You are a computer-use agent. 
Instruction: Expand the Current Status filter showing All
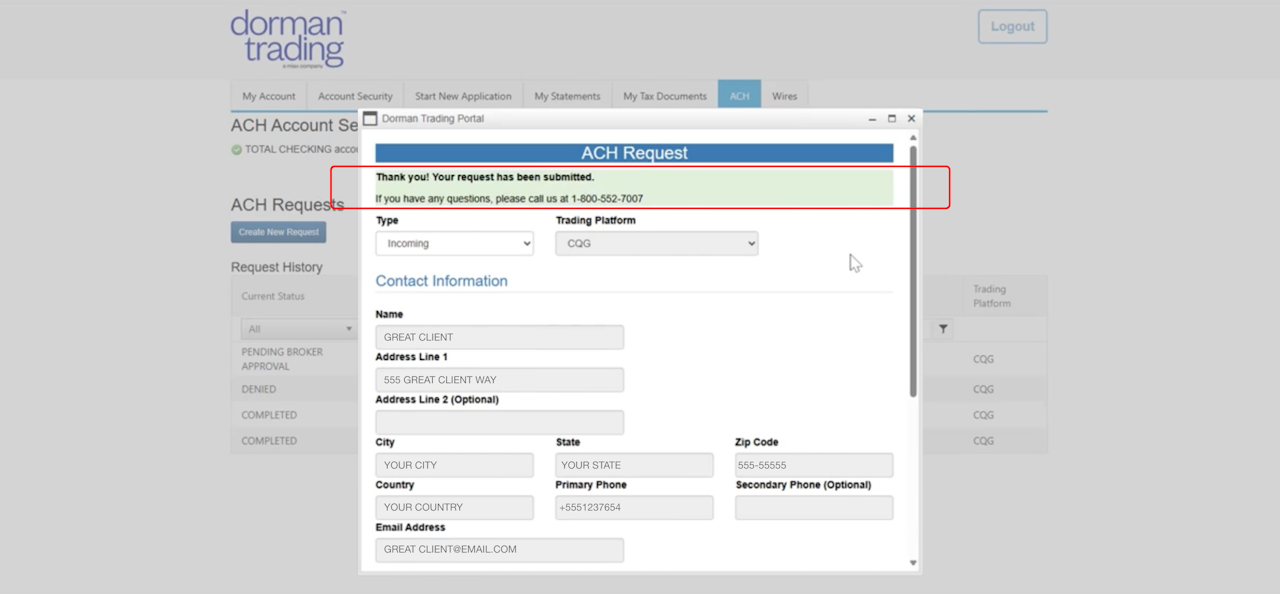click(299, 329)
